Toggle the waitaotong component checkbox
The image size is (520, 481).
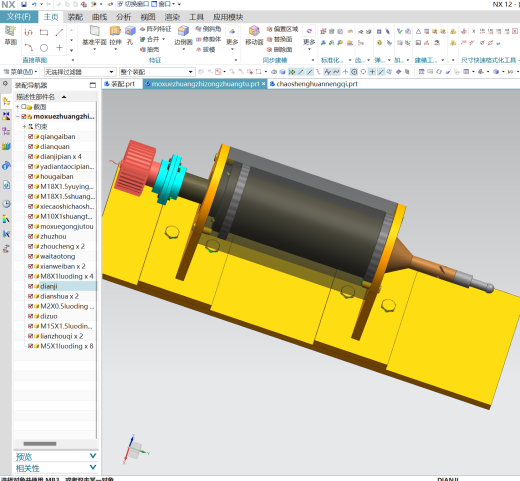[30, 257]
